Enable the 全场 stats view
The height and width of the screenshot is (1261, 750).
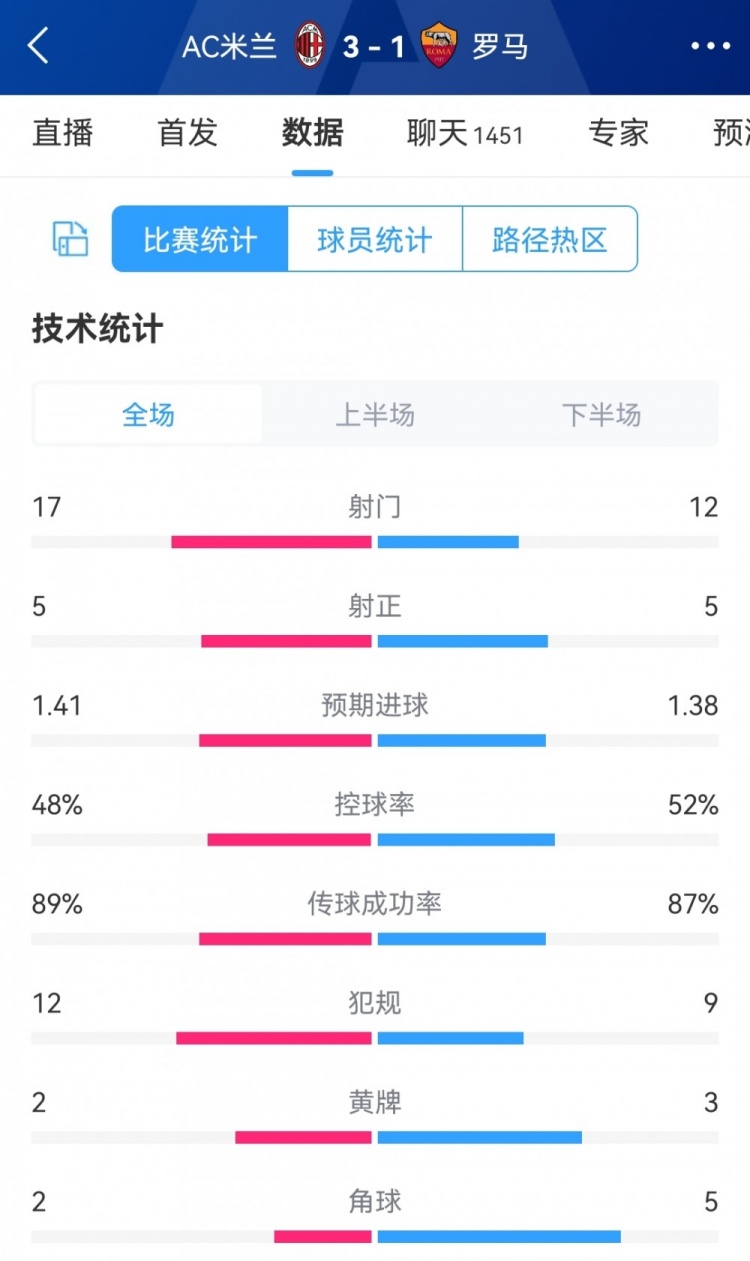click(147, 414)
